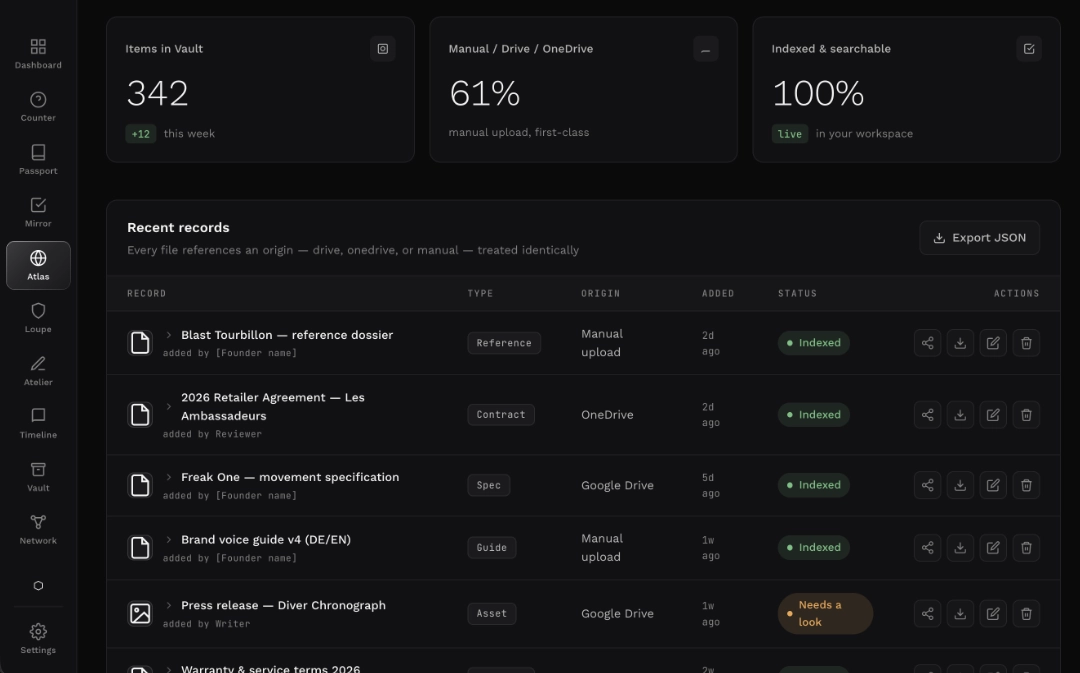Edit the Blast Tourbillon dossier record
The image size is (1080, 673).
coord(993,343)
